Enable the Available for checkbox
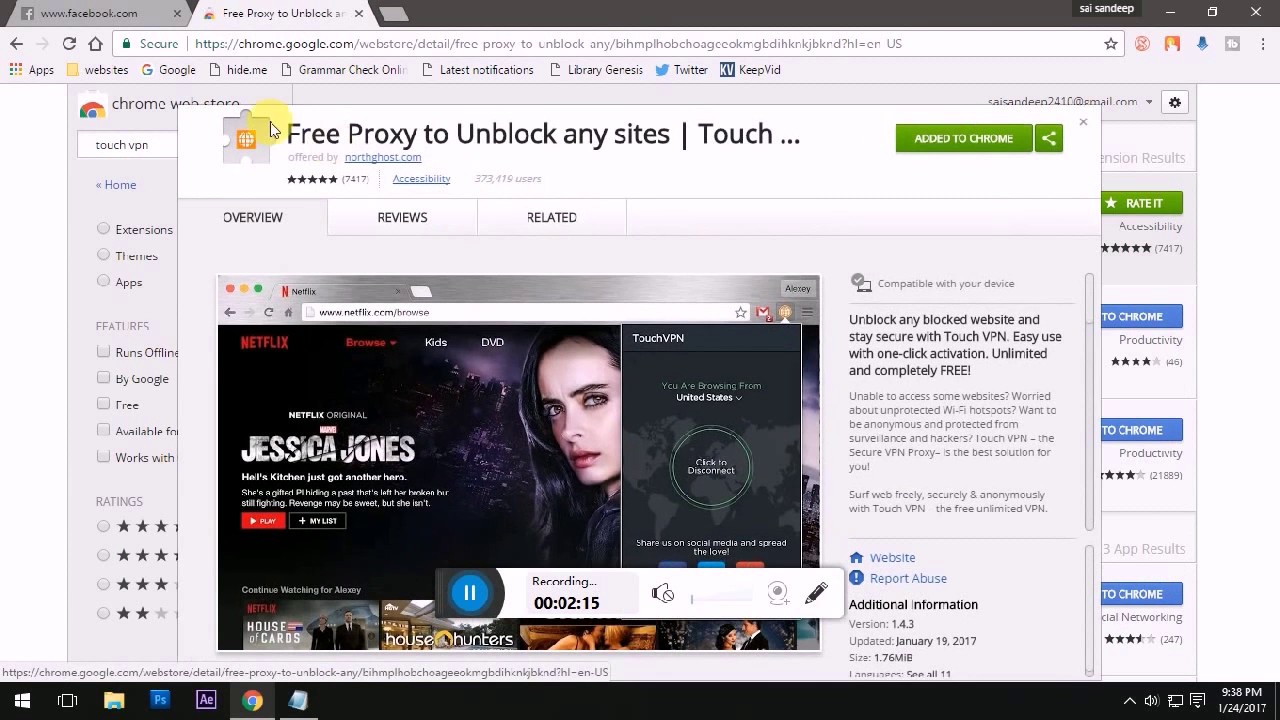Image resolution: width=1280 pixels, height=720 pixels. (x=103, y=430)
